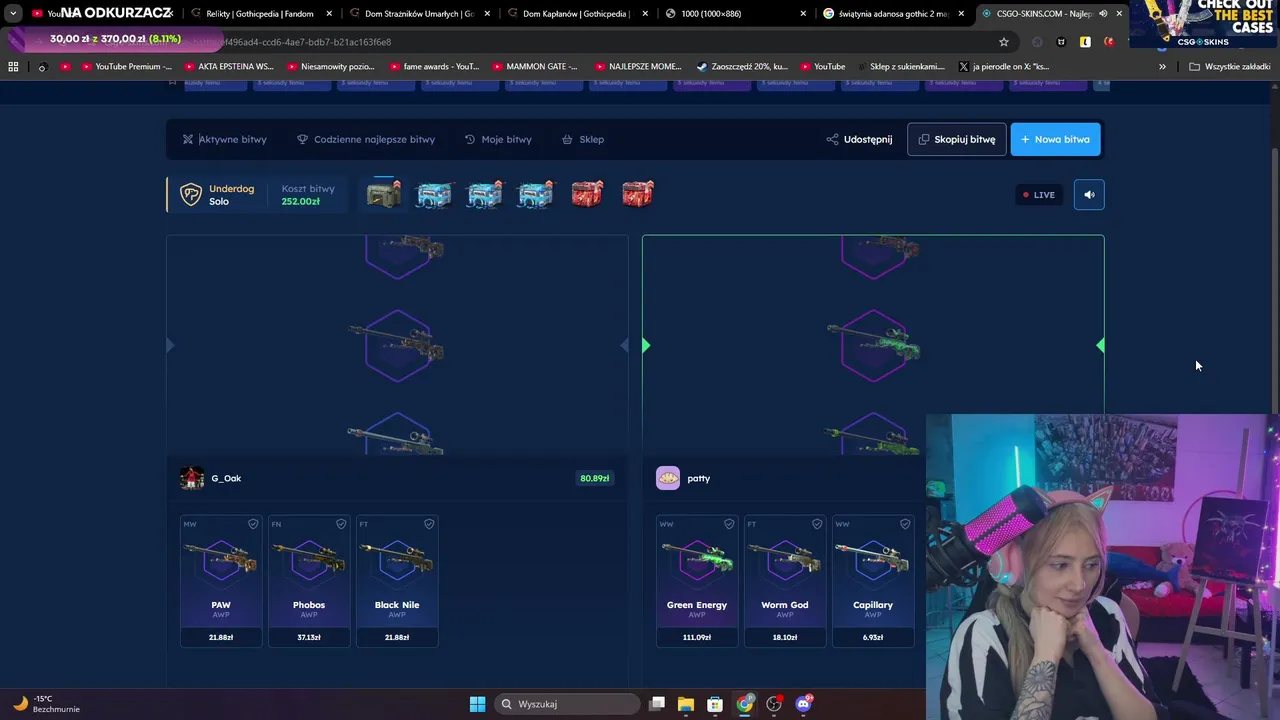Image resolution: width=1280 pixels, height=720 pixels.
Task: Open Codzienne najlepsze bitwy tab
Action: [366, 139]
